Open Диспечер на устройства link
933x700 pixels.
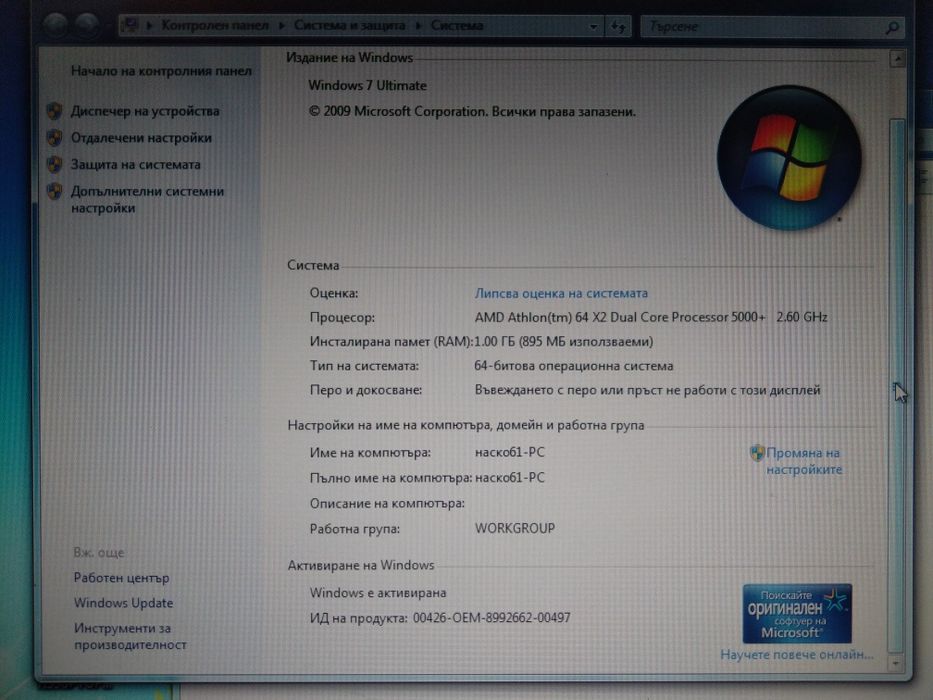145,111
